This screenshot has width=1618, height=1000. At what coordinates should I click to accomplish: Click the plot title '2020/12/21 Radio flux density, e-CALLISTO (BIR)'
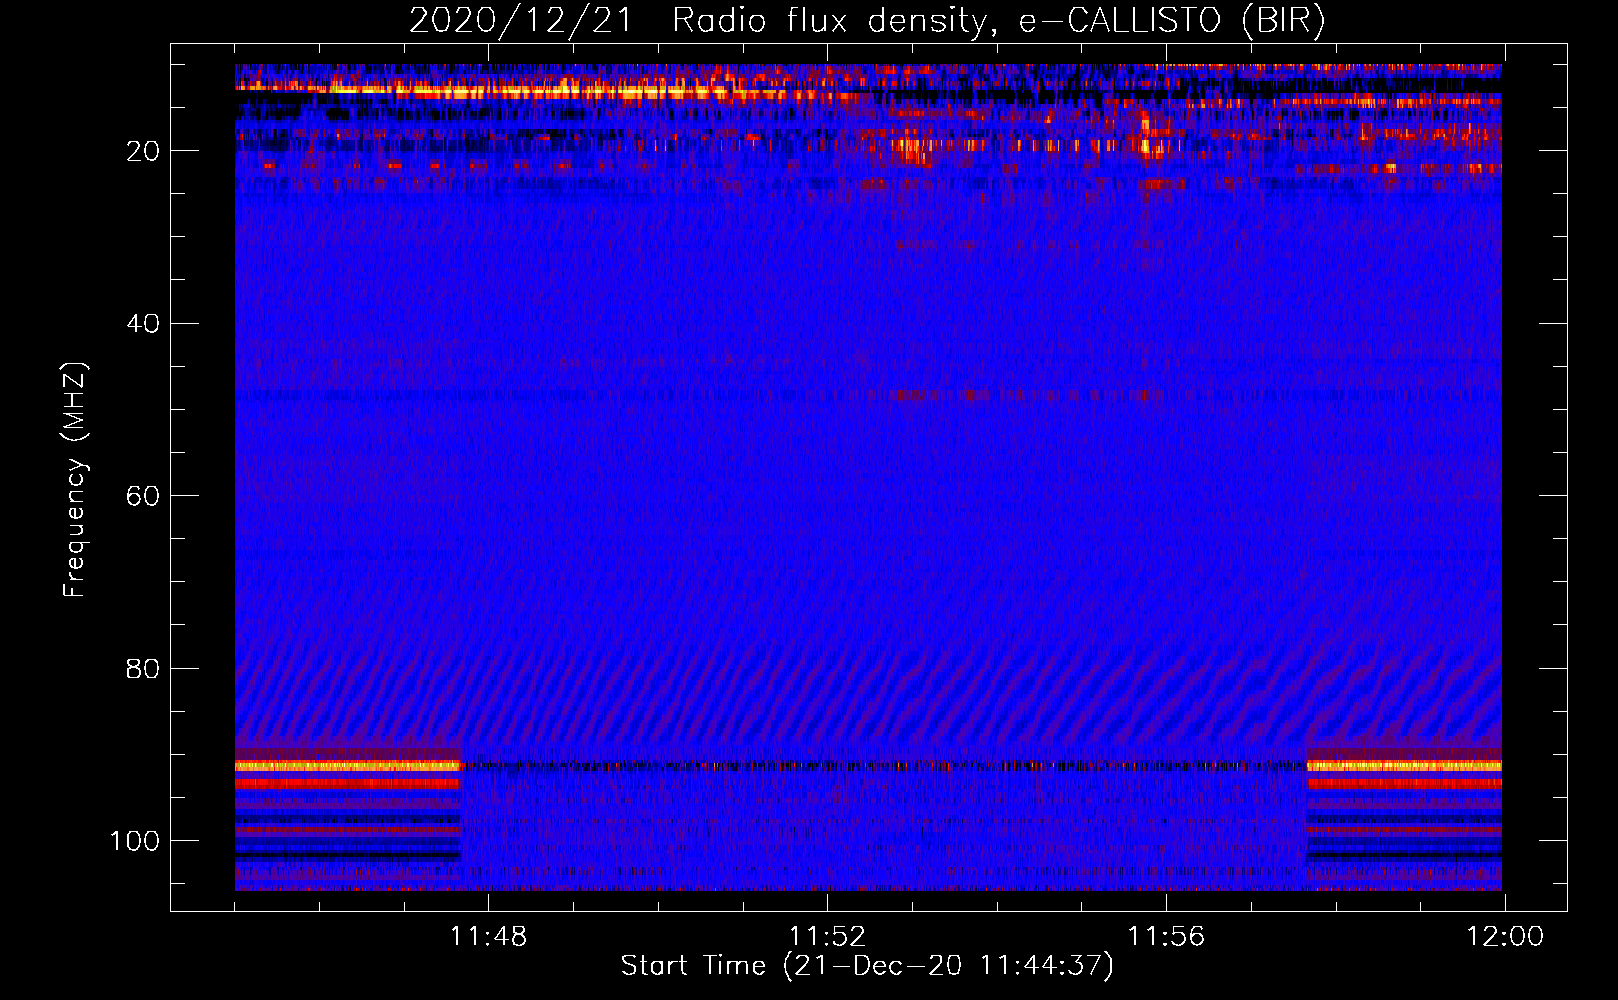867,20
